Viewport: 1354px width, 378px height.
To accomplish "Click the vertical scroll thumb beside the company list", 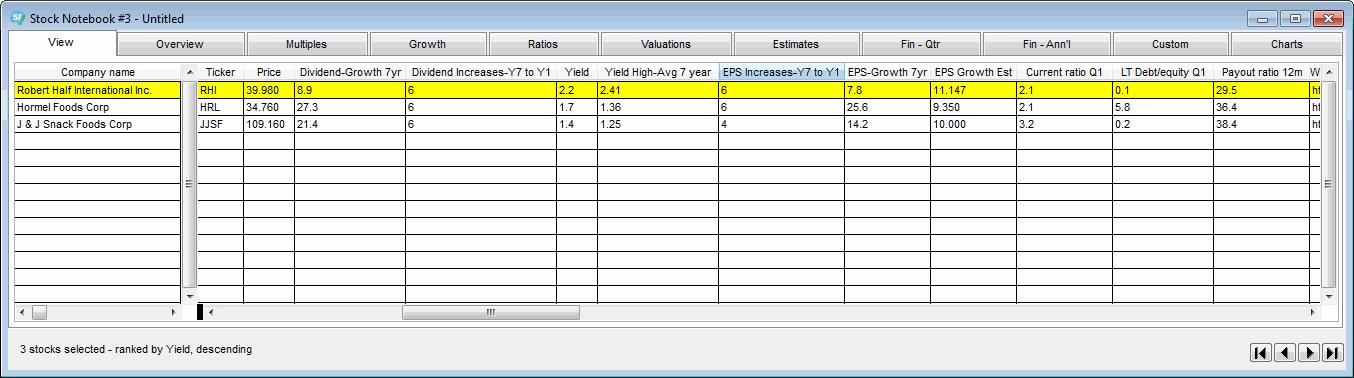I will click(x=190, y=184).
